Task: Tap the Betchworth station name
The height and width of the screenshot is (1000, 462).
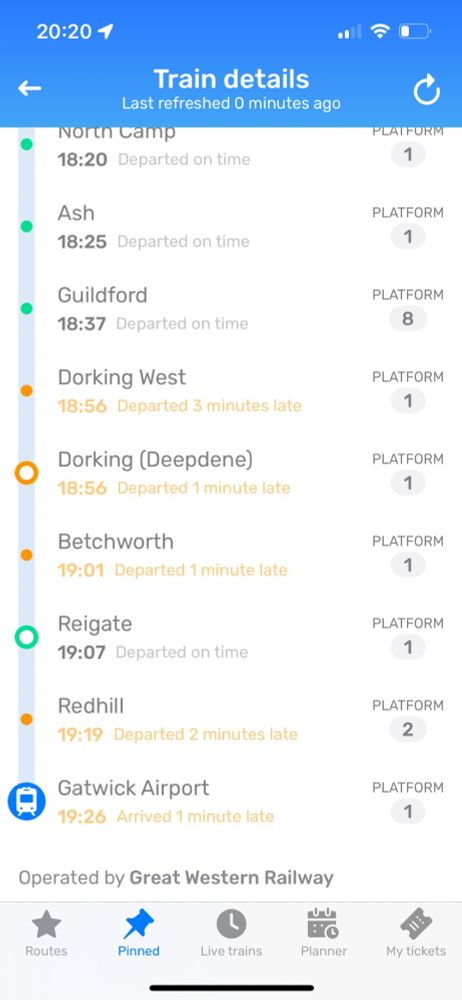Action: click(x=116, y=541)
